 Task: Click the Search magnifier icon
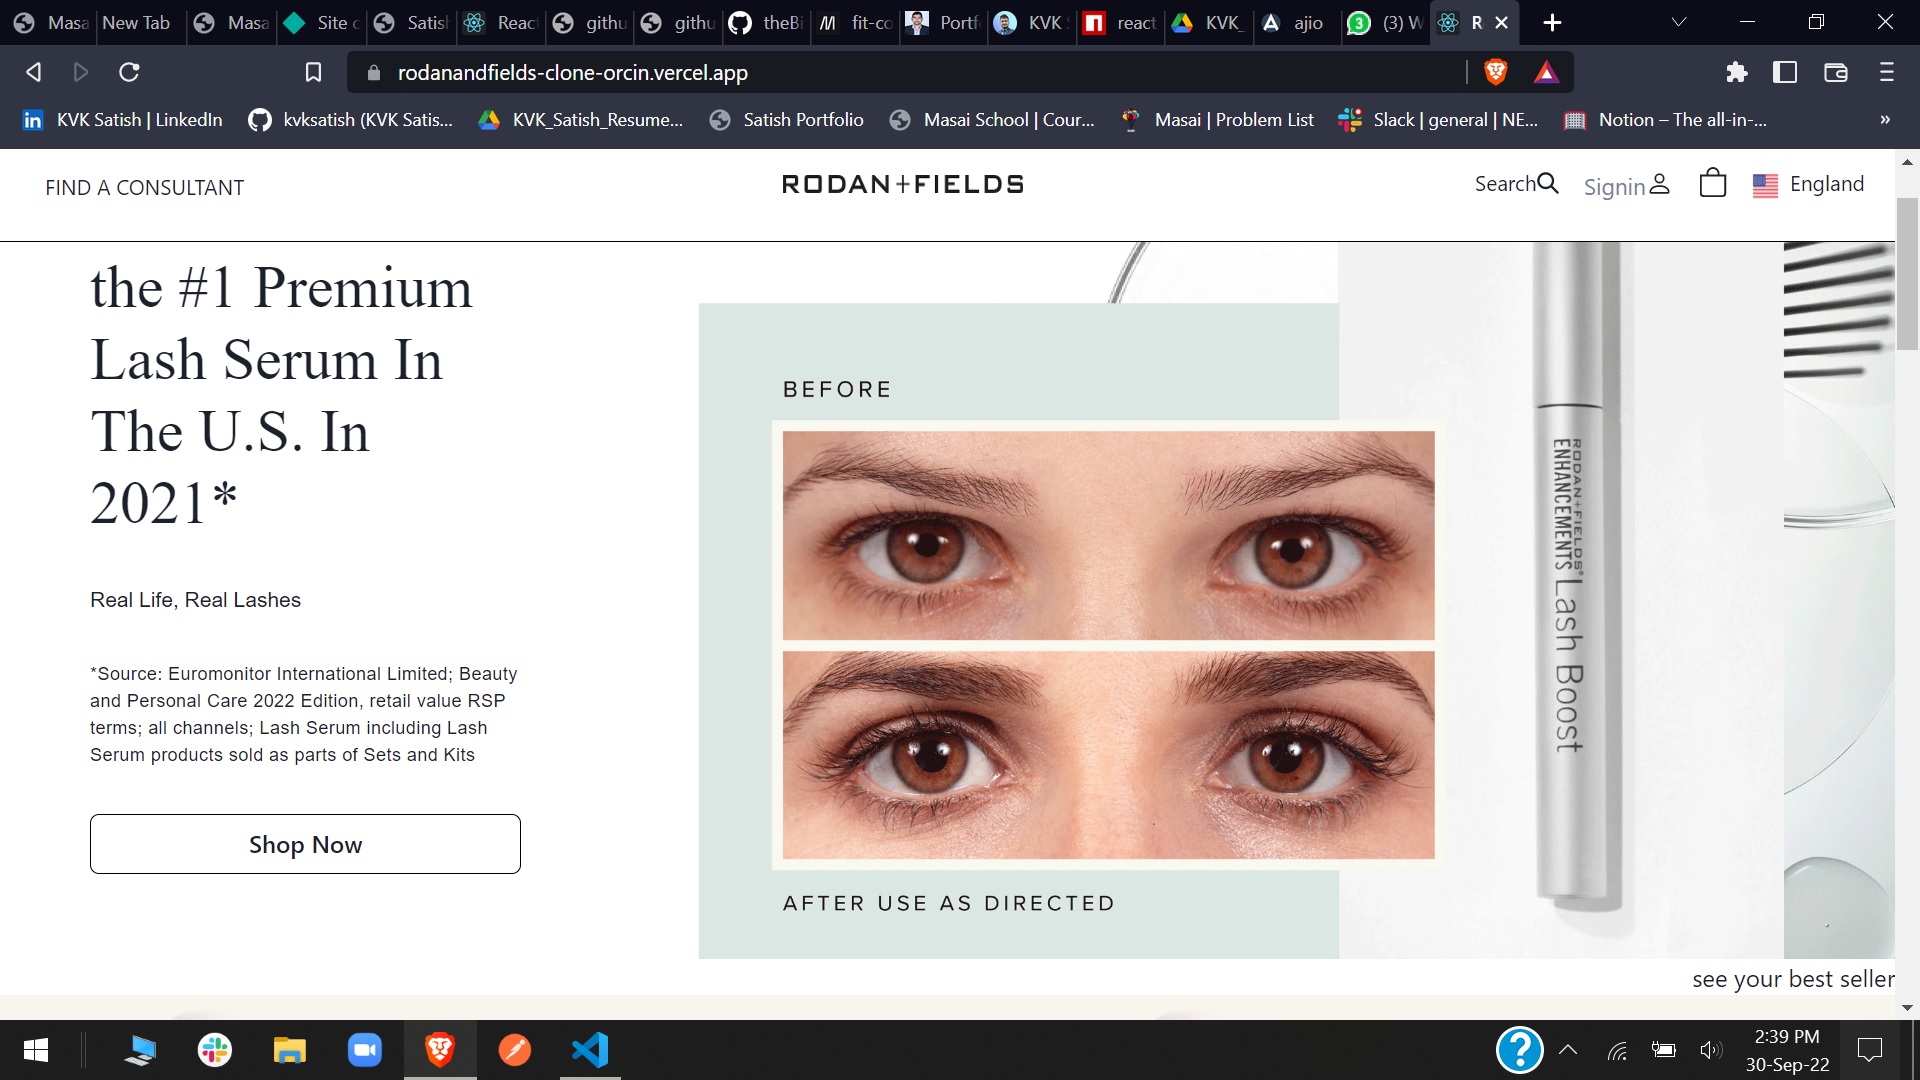pos(1547,183)
